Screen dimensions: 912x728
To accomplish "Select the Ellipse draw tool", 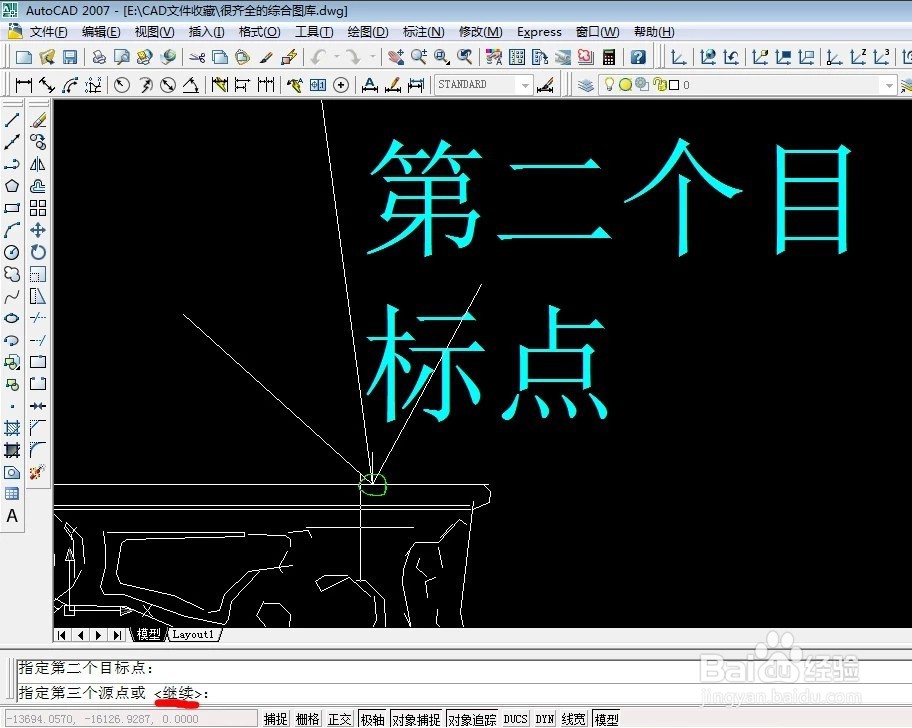I will (x=12, y=318).
